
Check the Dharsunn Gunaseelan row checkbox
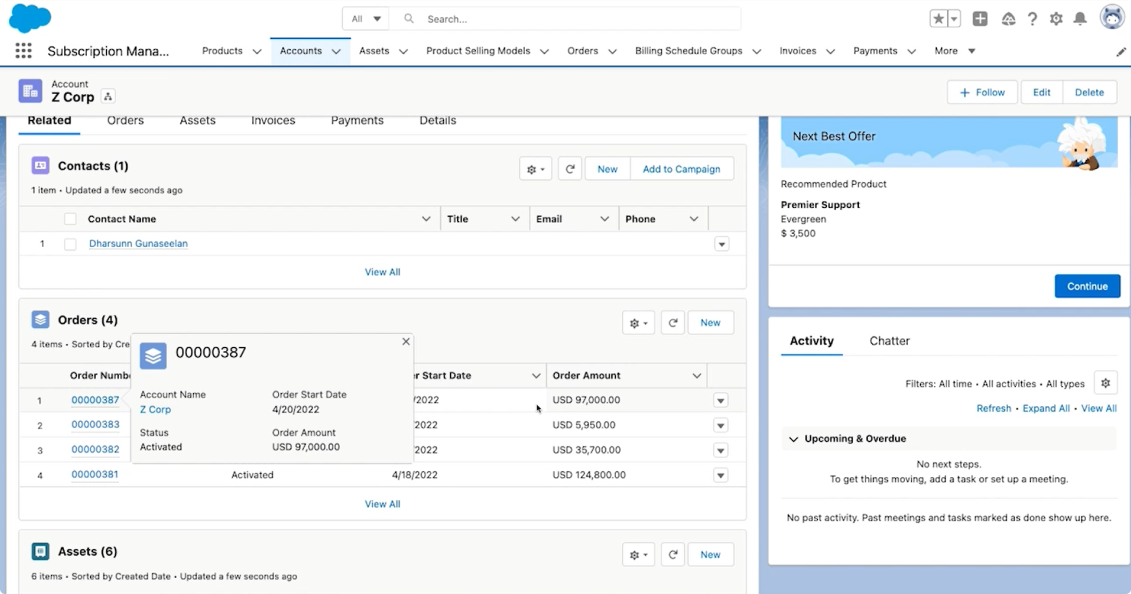70,244
